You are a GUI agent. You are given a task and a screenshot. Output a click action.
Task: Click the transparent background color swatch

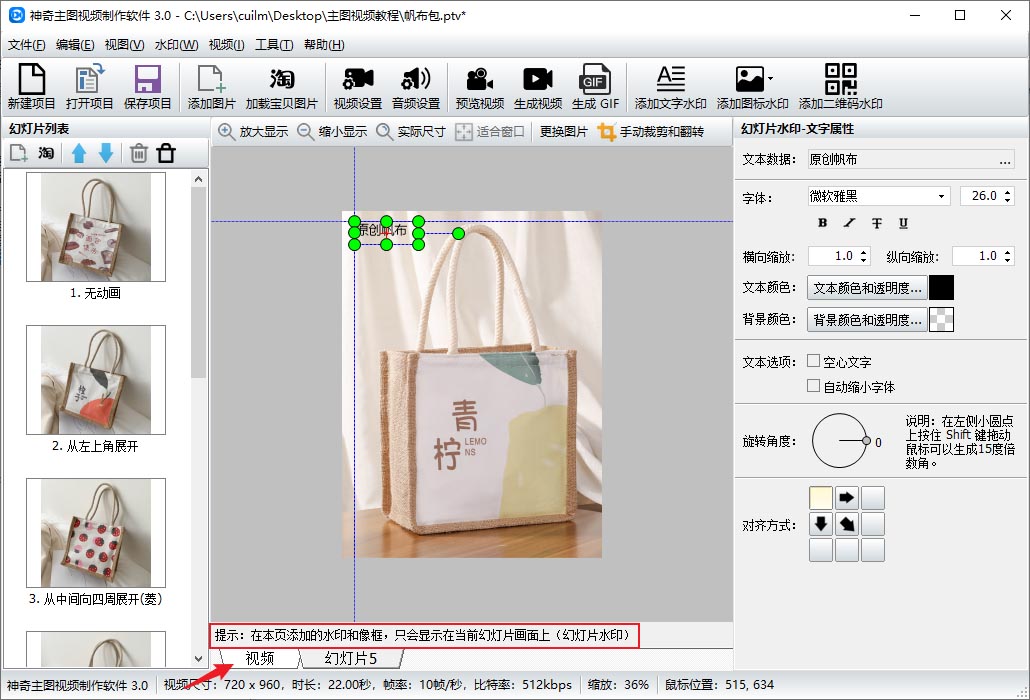tap(941, 320)
